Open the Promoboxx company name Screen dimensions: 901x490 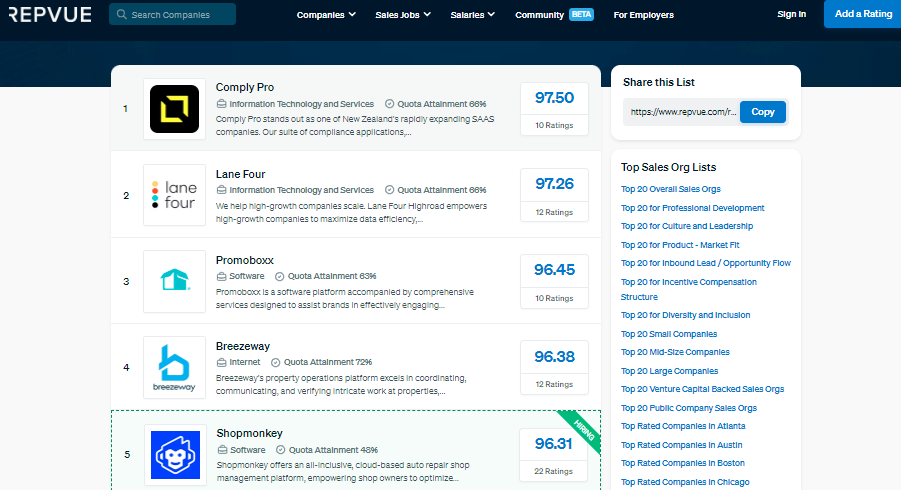[x=244, y=260]
